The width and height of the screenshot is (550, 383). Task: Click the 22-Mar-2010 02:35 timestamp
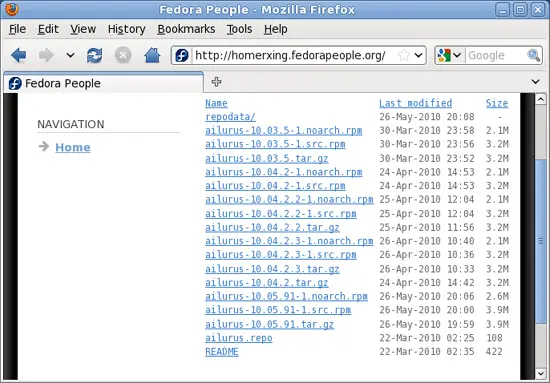(427, 351)
